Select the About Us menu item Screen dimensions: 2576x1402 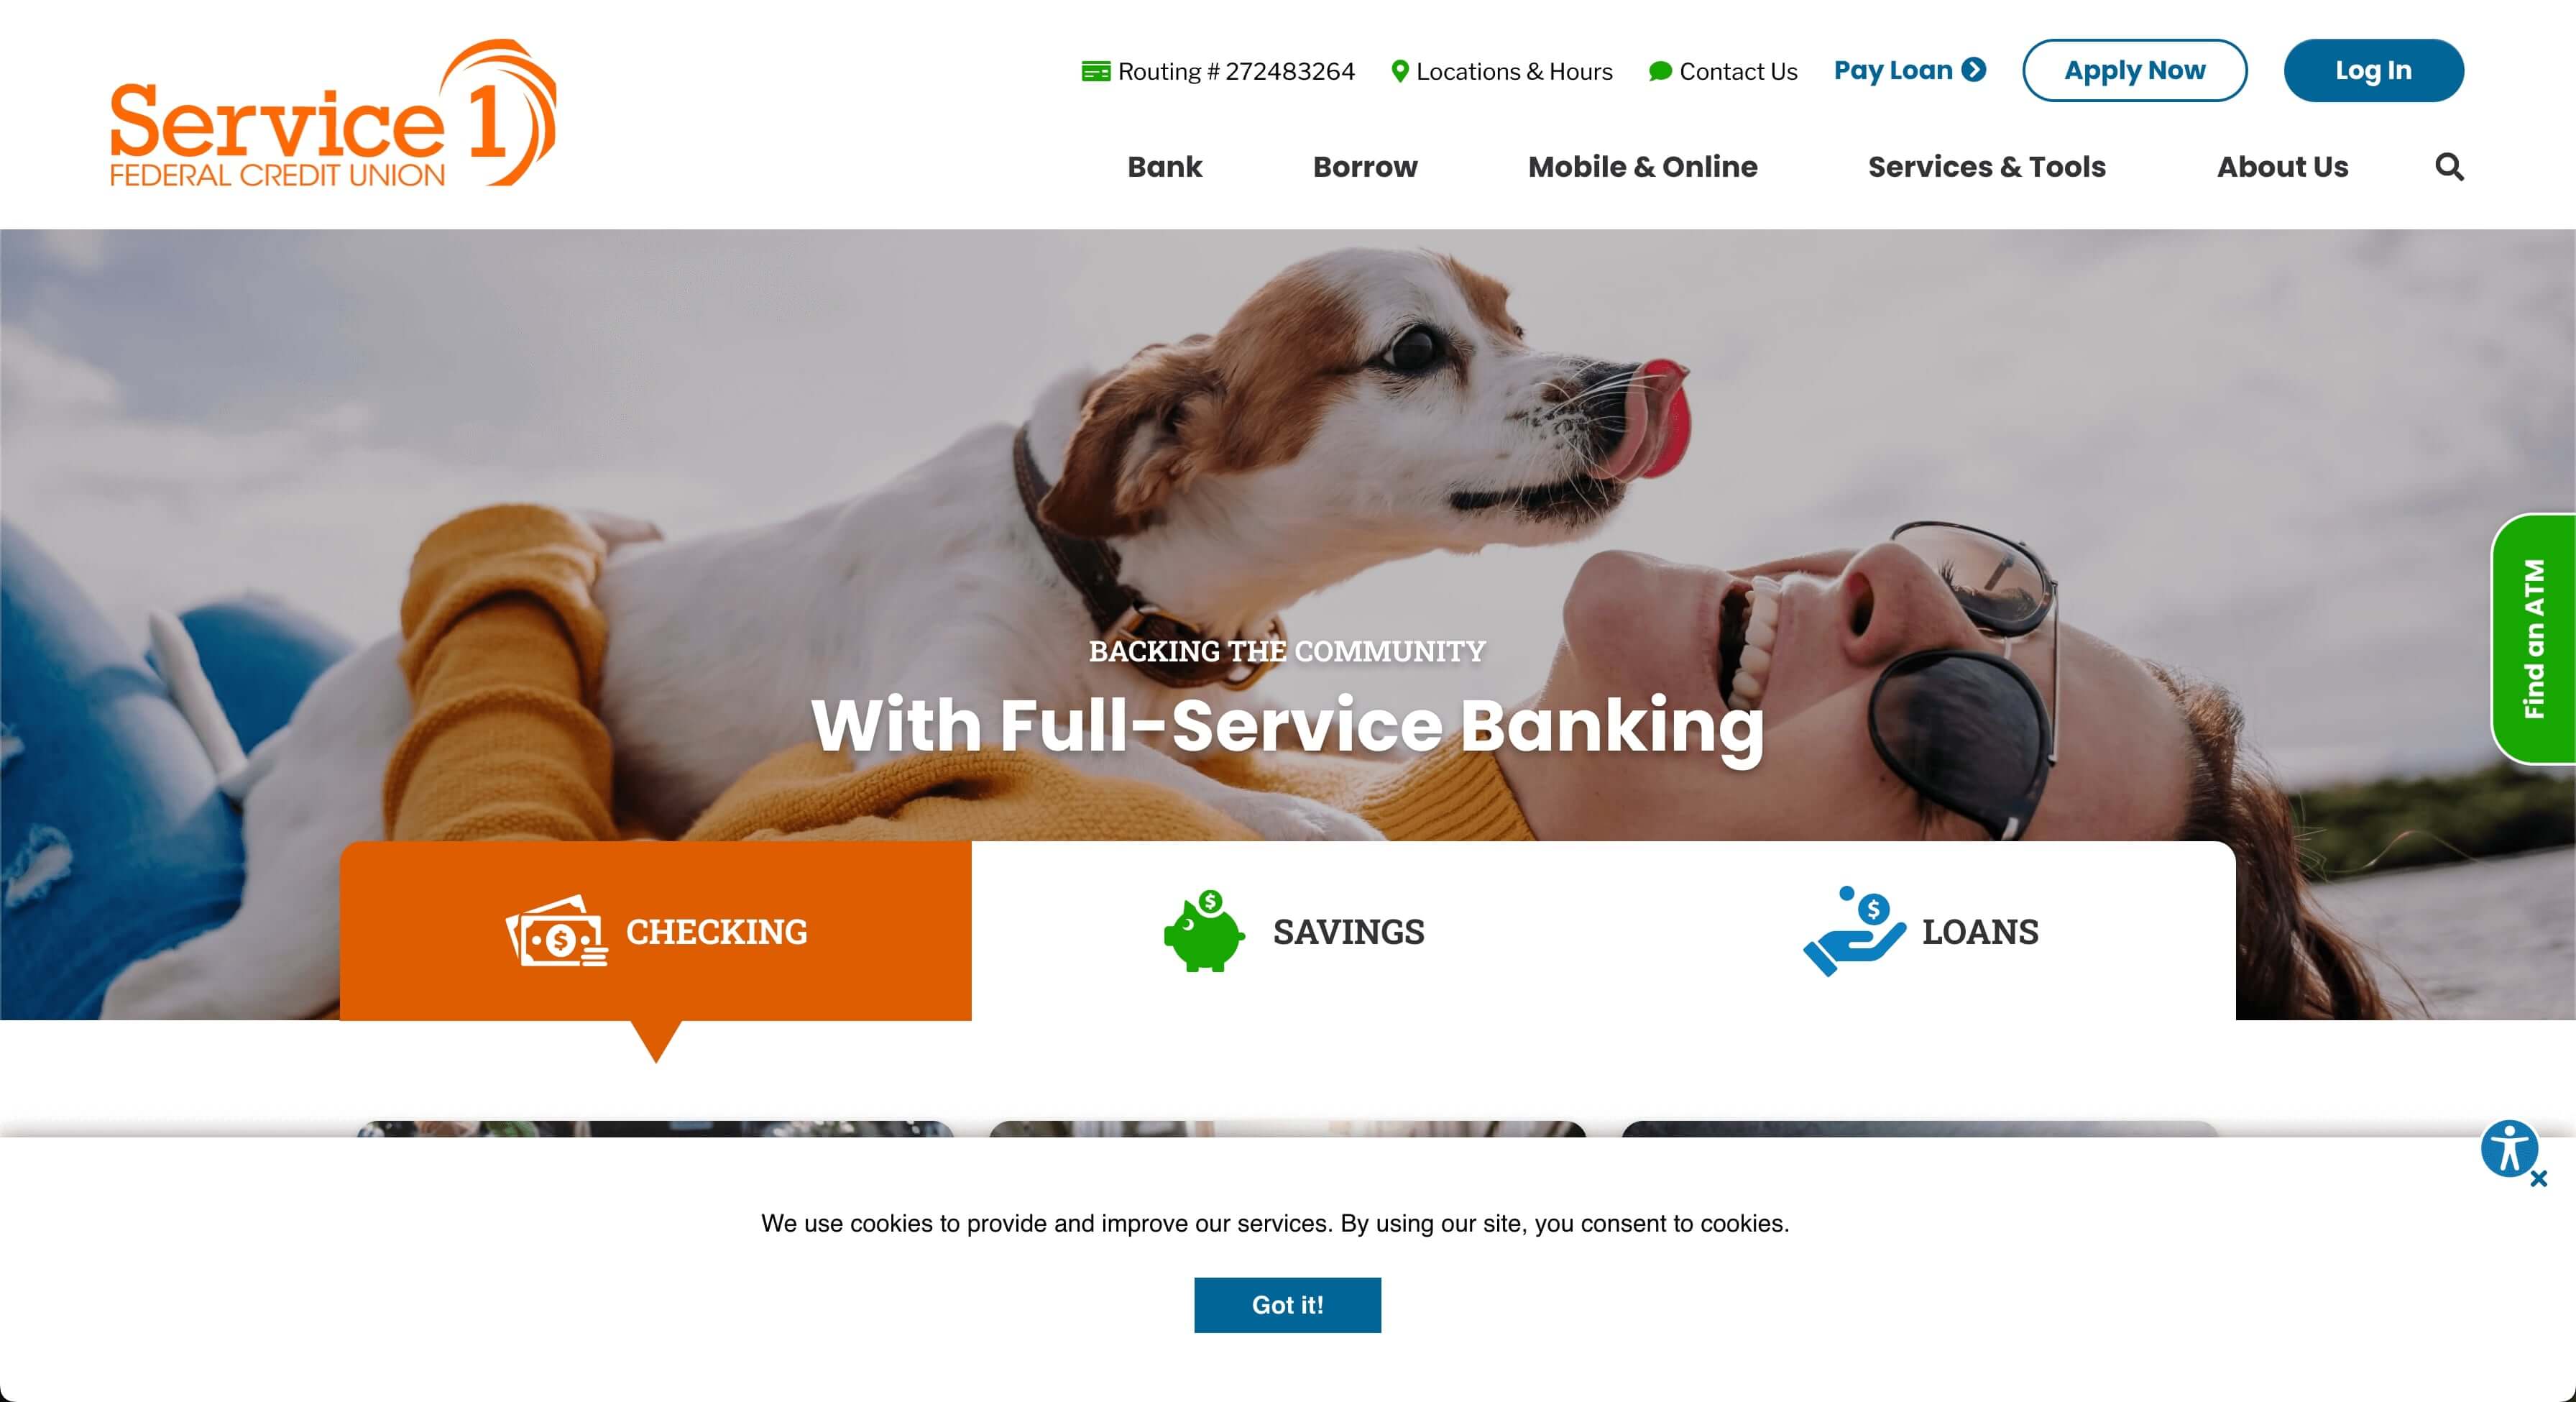point(2283,166)
